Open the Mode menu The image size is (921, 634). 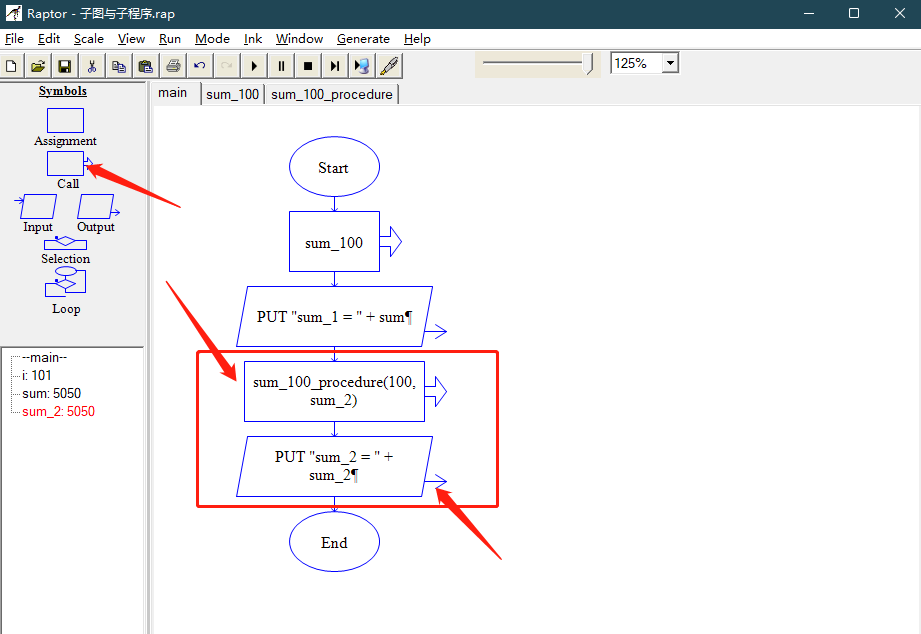coord(212,39)
